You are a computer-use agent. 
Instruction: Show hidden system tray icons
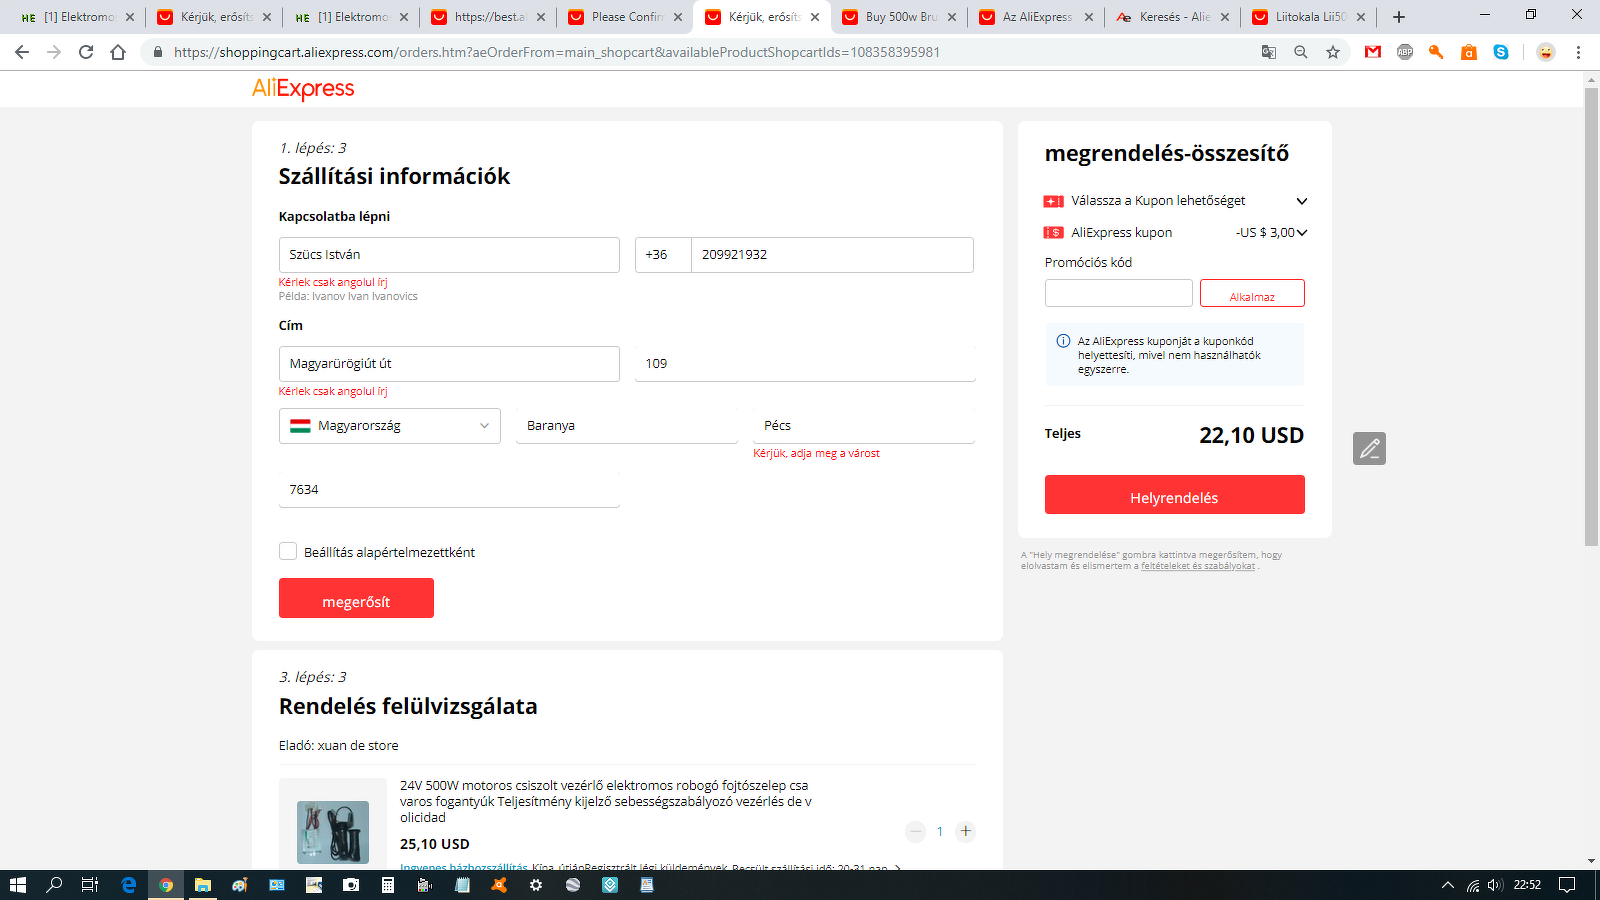[x=1447, y=885]
